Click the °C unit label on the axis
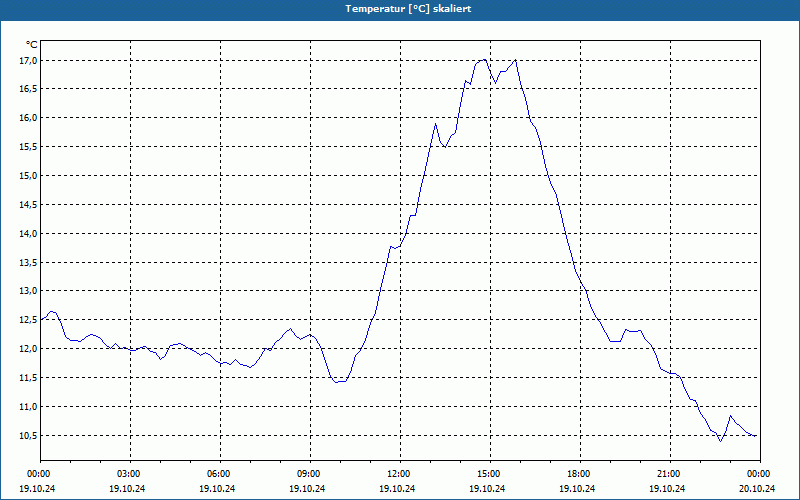The height and width of the screenshot is (500, 800). 32,45
